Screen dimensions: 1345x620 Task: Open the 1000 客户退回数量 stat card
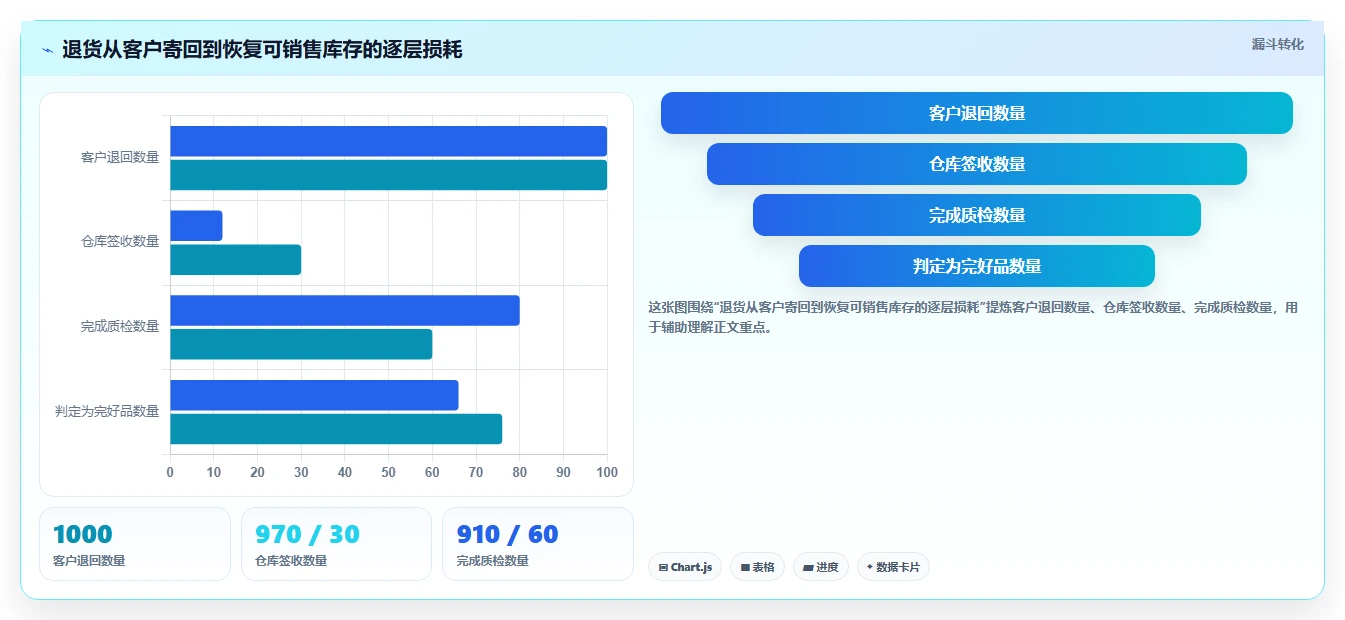[x=135, y=544]
